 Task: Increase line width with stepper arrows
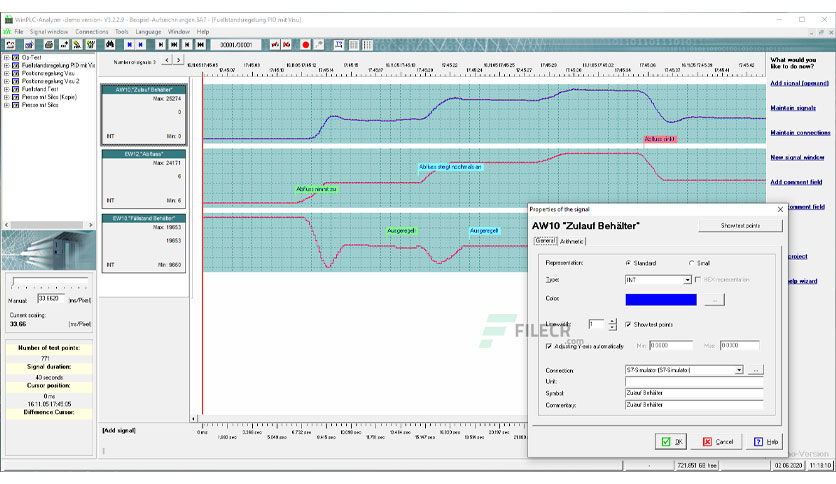612,321
